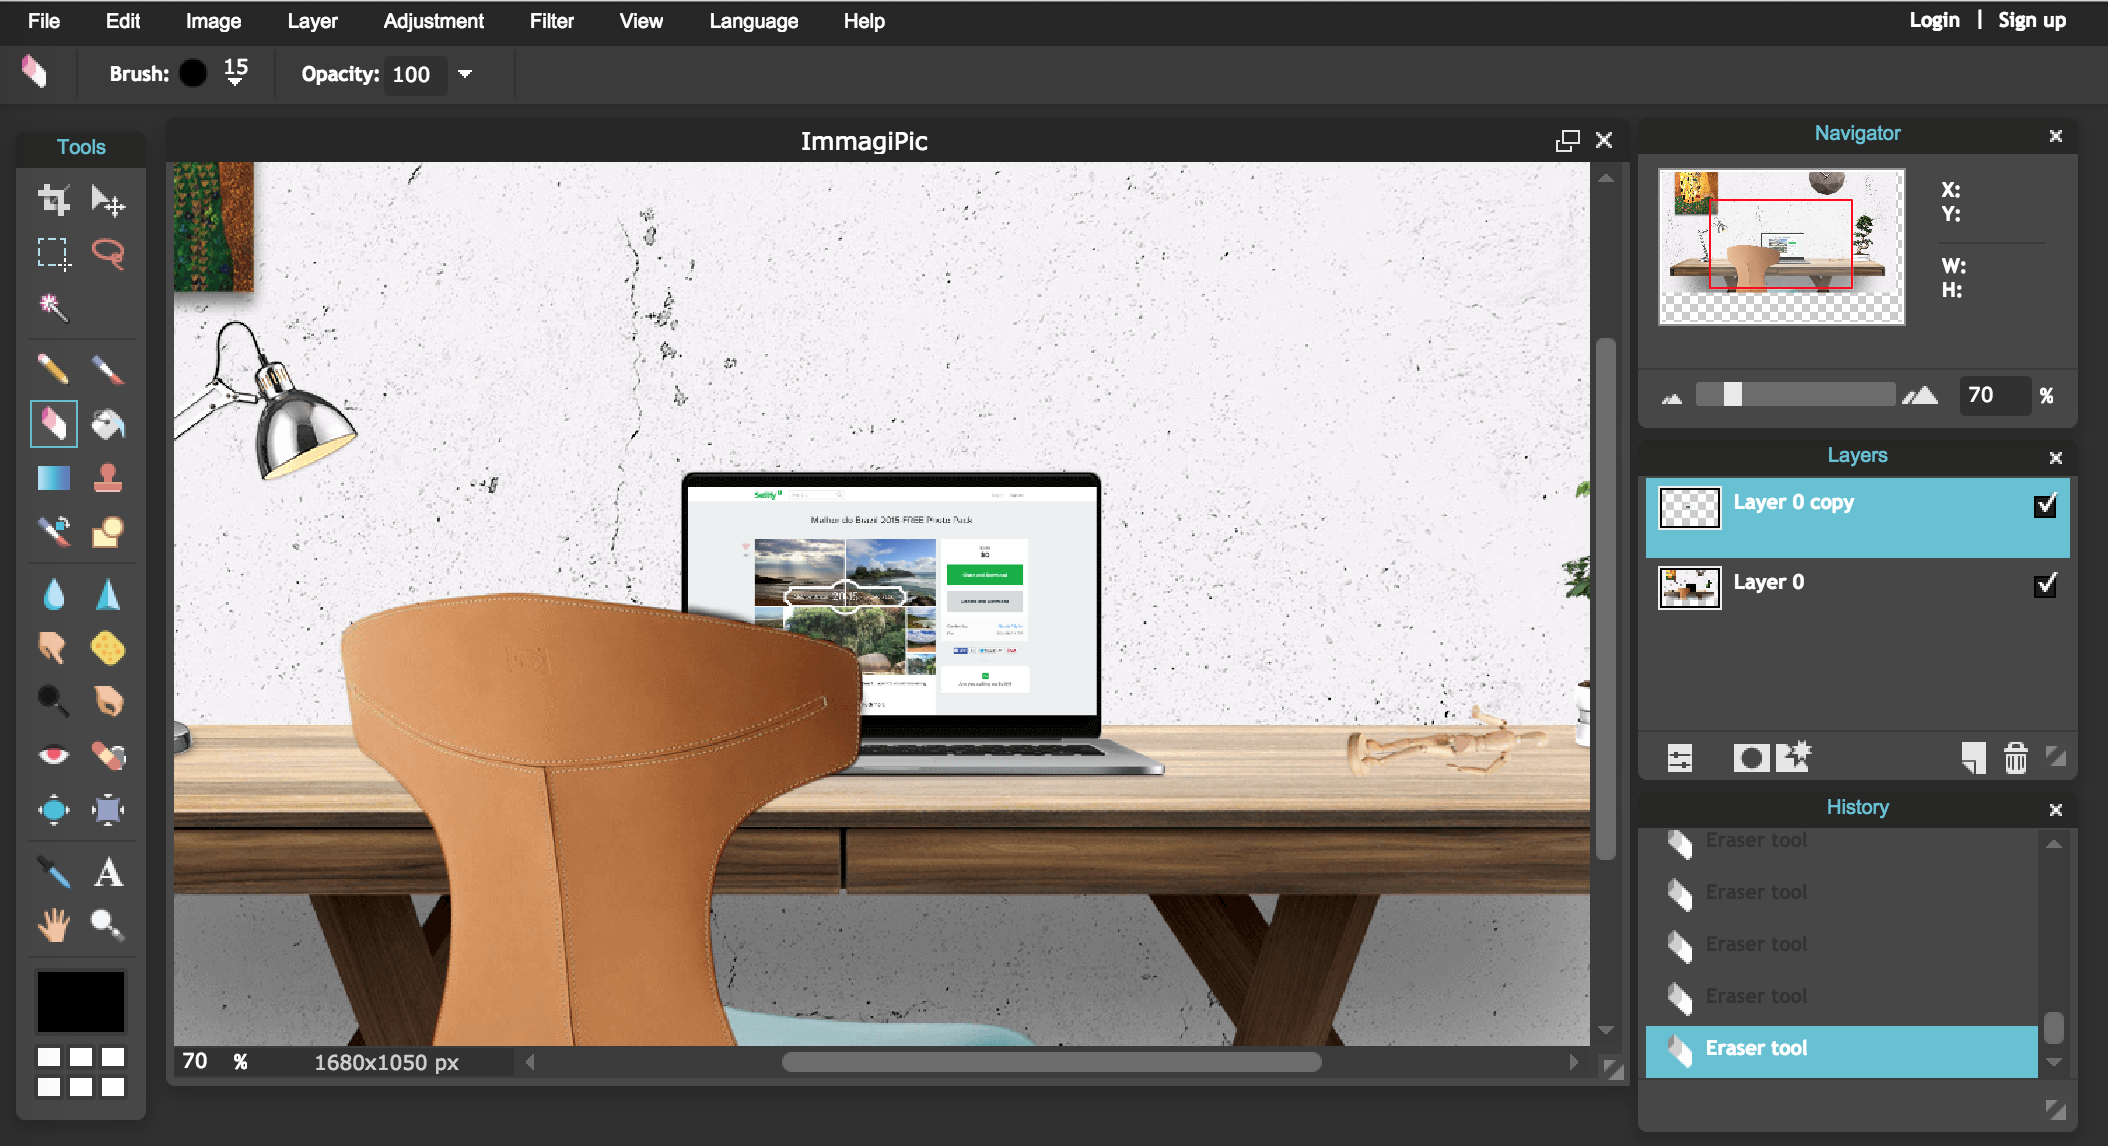2108x1146 pixels.
Task: Select the Text tool
Action: tap(106, 872)
